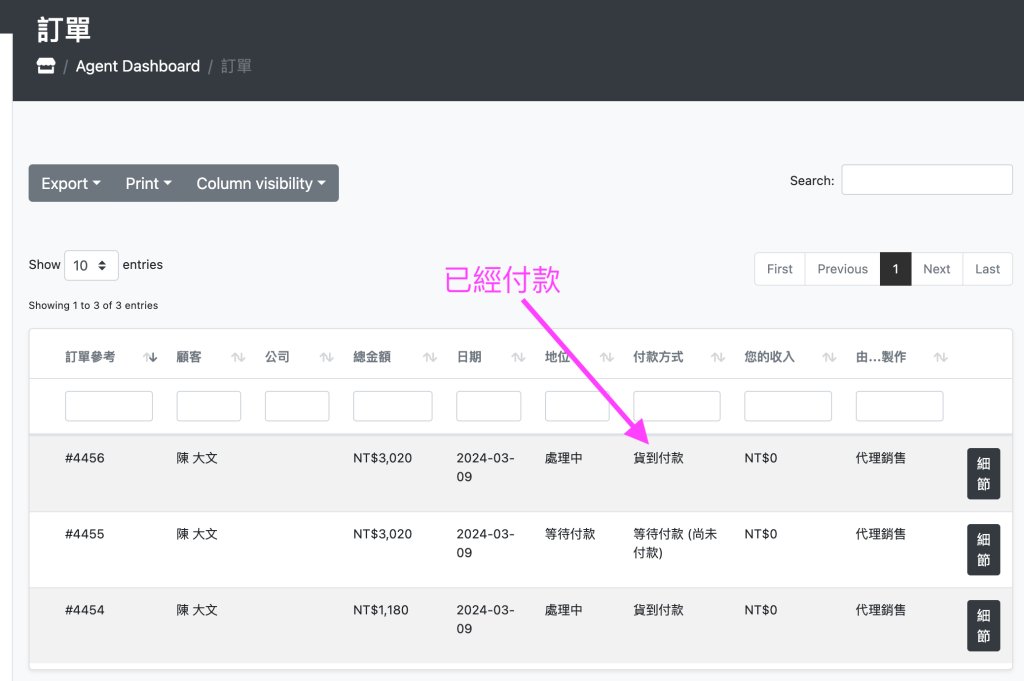This screenshot has width=1024, height=681.
Task: Sort by 訂單參考 column arrows
Action: [x=150, y=357]
